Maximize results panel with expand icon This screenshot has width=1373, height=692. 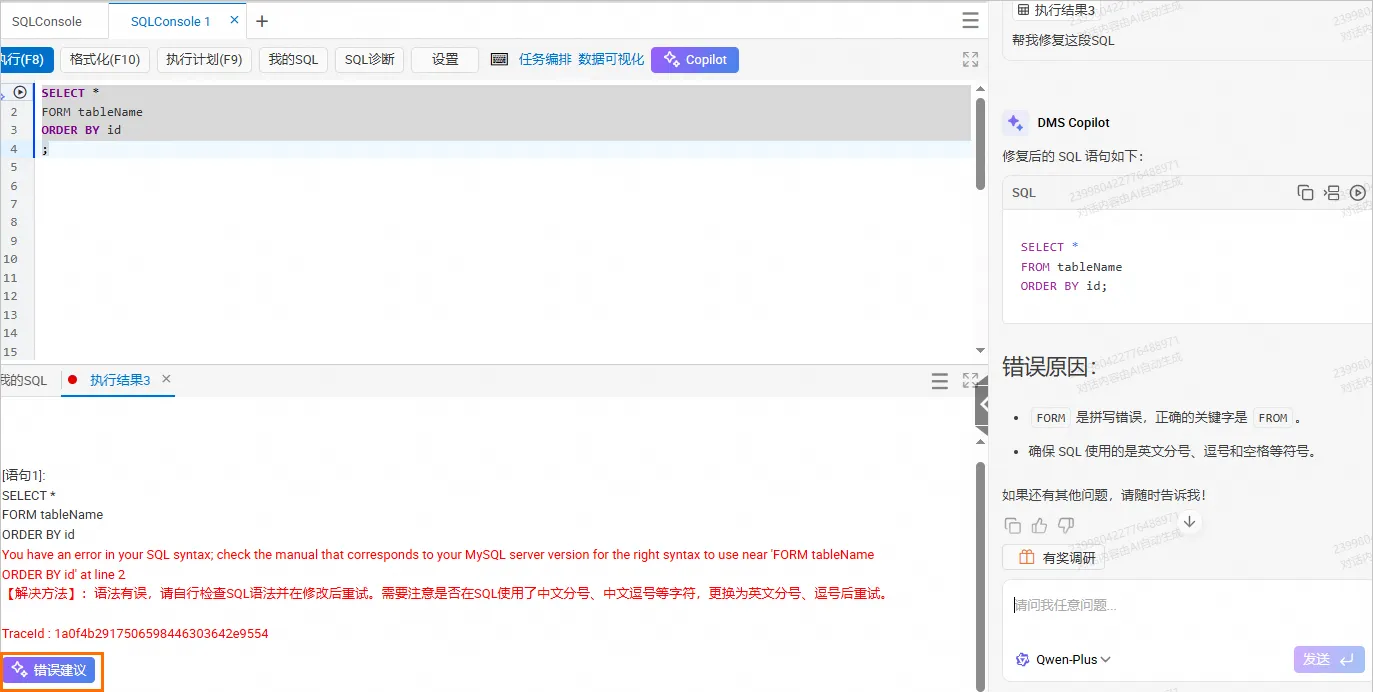pyautogui.click(x=970, y=380)
